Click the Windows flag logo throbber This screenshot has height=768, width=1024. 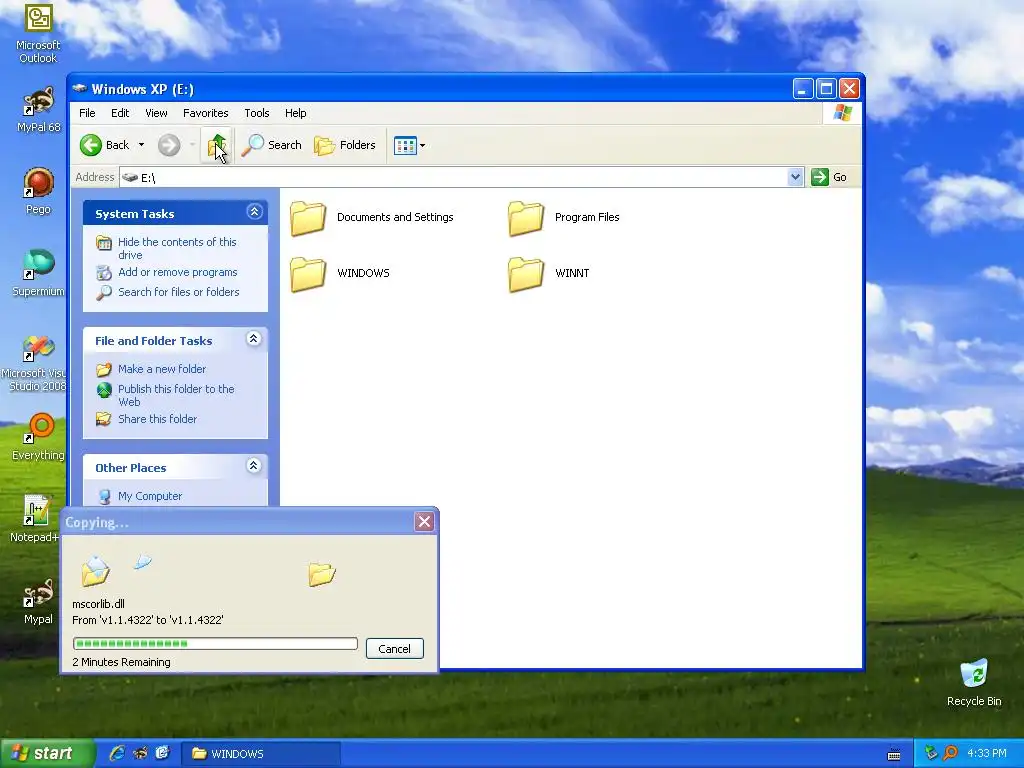[x=842, y=112]
